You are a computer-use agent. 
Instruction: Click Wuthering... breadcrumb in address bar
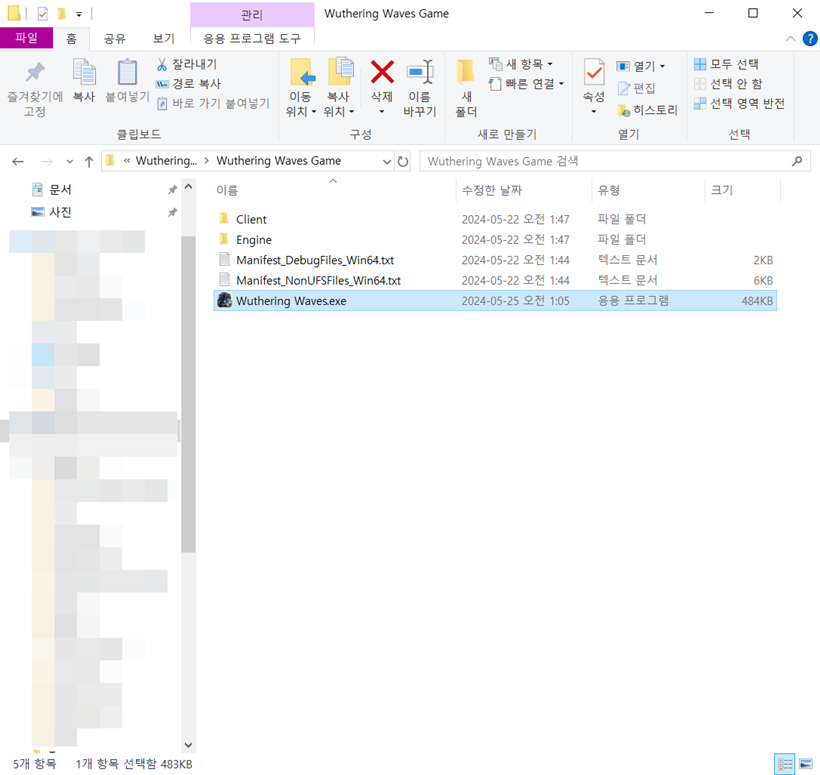point(166,161)
